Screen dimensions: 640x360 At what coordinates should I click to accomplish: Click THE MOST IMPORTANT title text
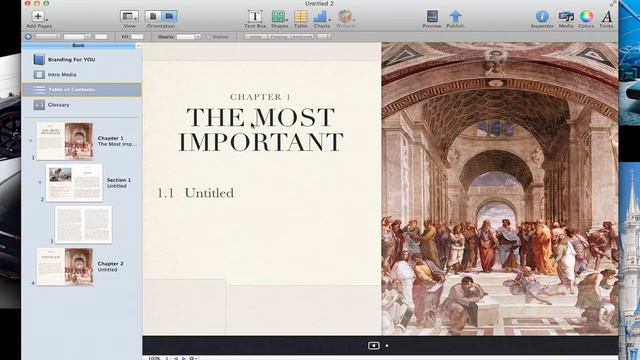coord(260,129)
